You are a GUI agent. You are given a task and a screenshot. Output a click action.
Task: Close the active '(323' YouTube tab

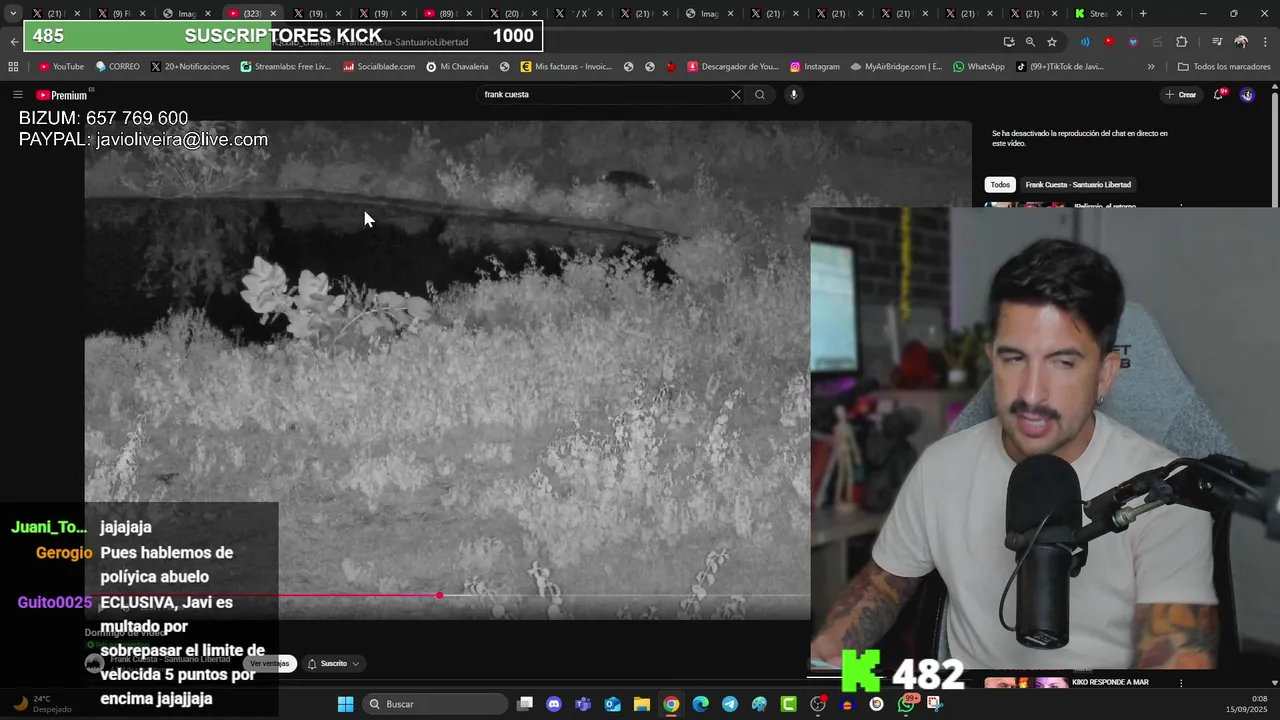click(x=273, y=14)
